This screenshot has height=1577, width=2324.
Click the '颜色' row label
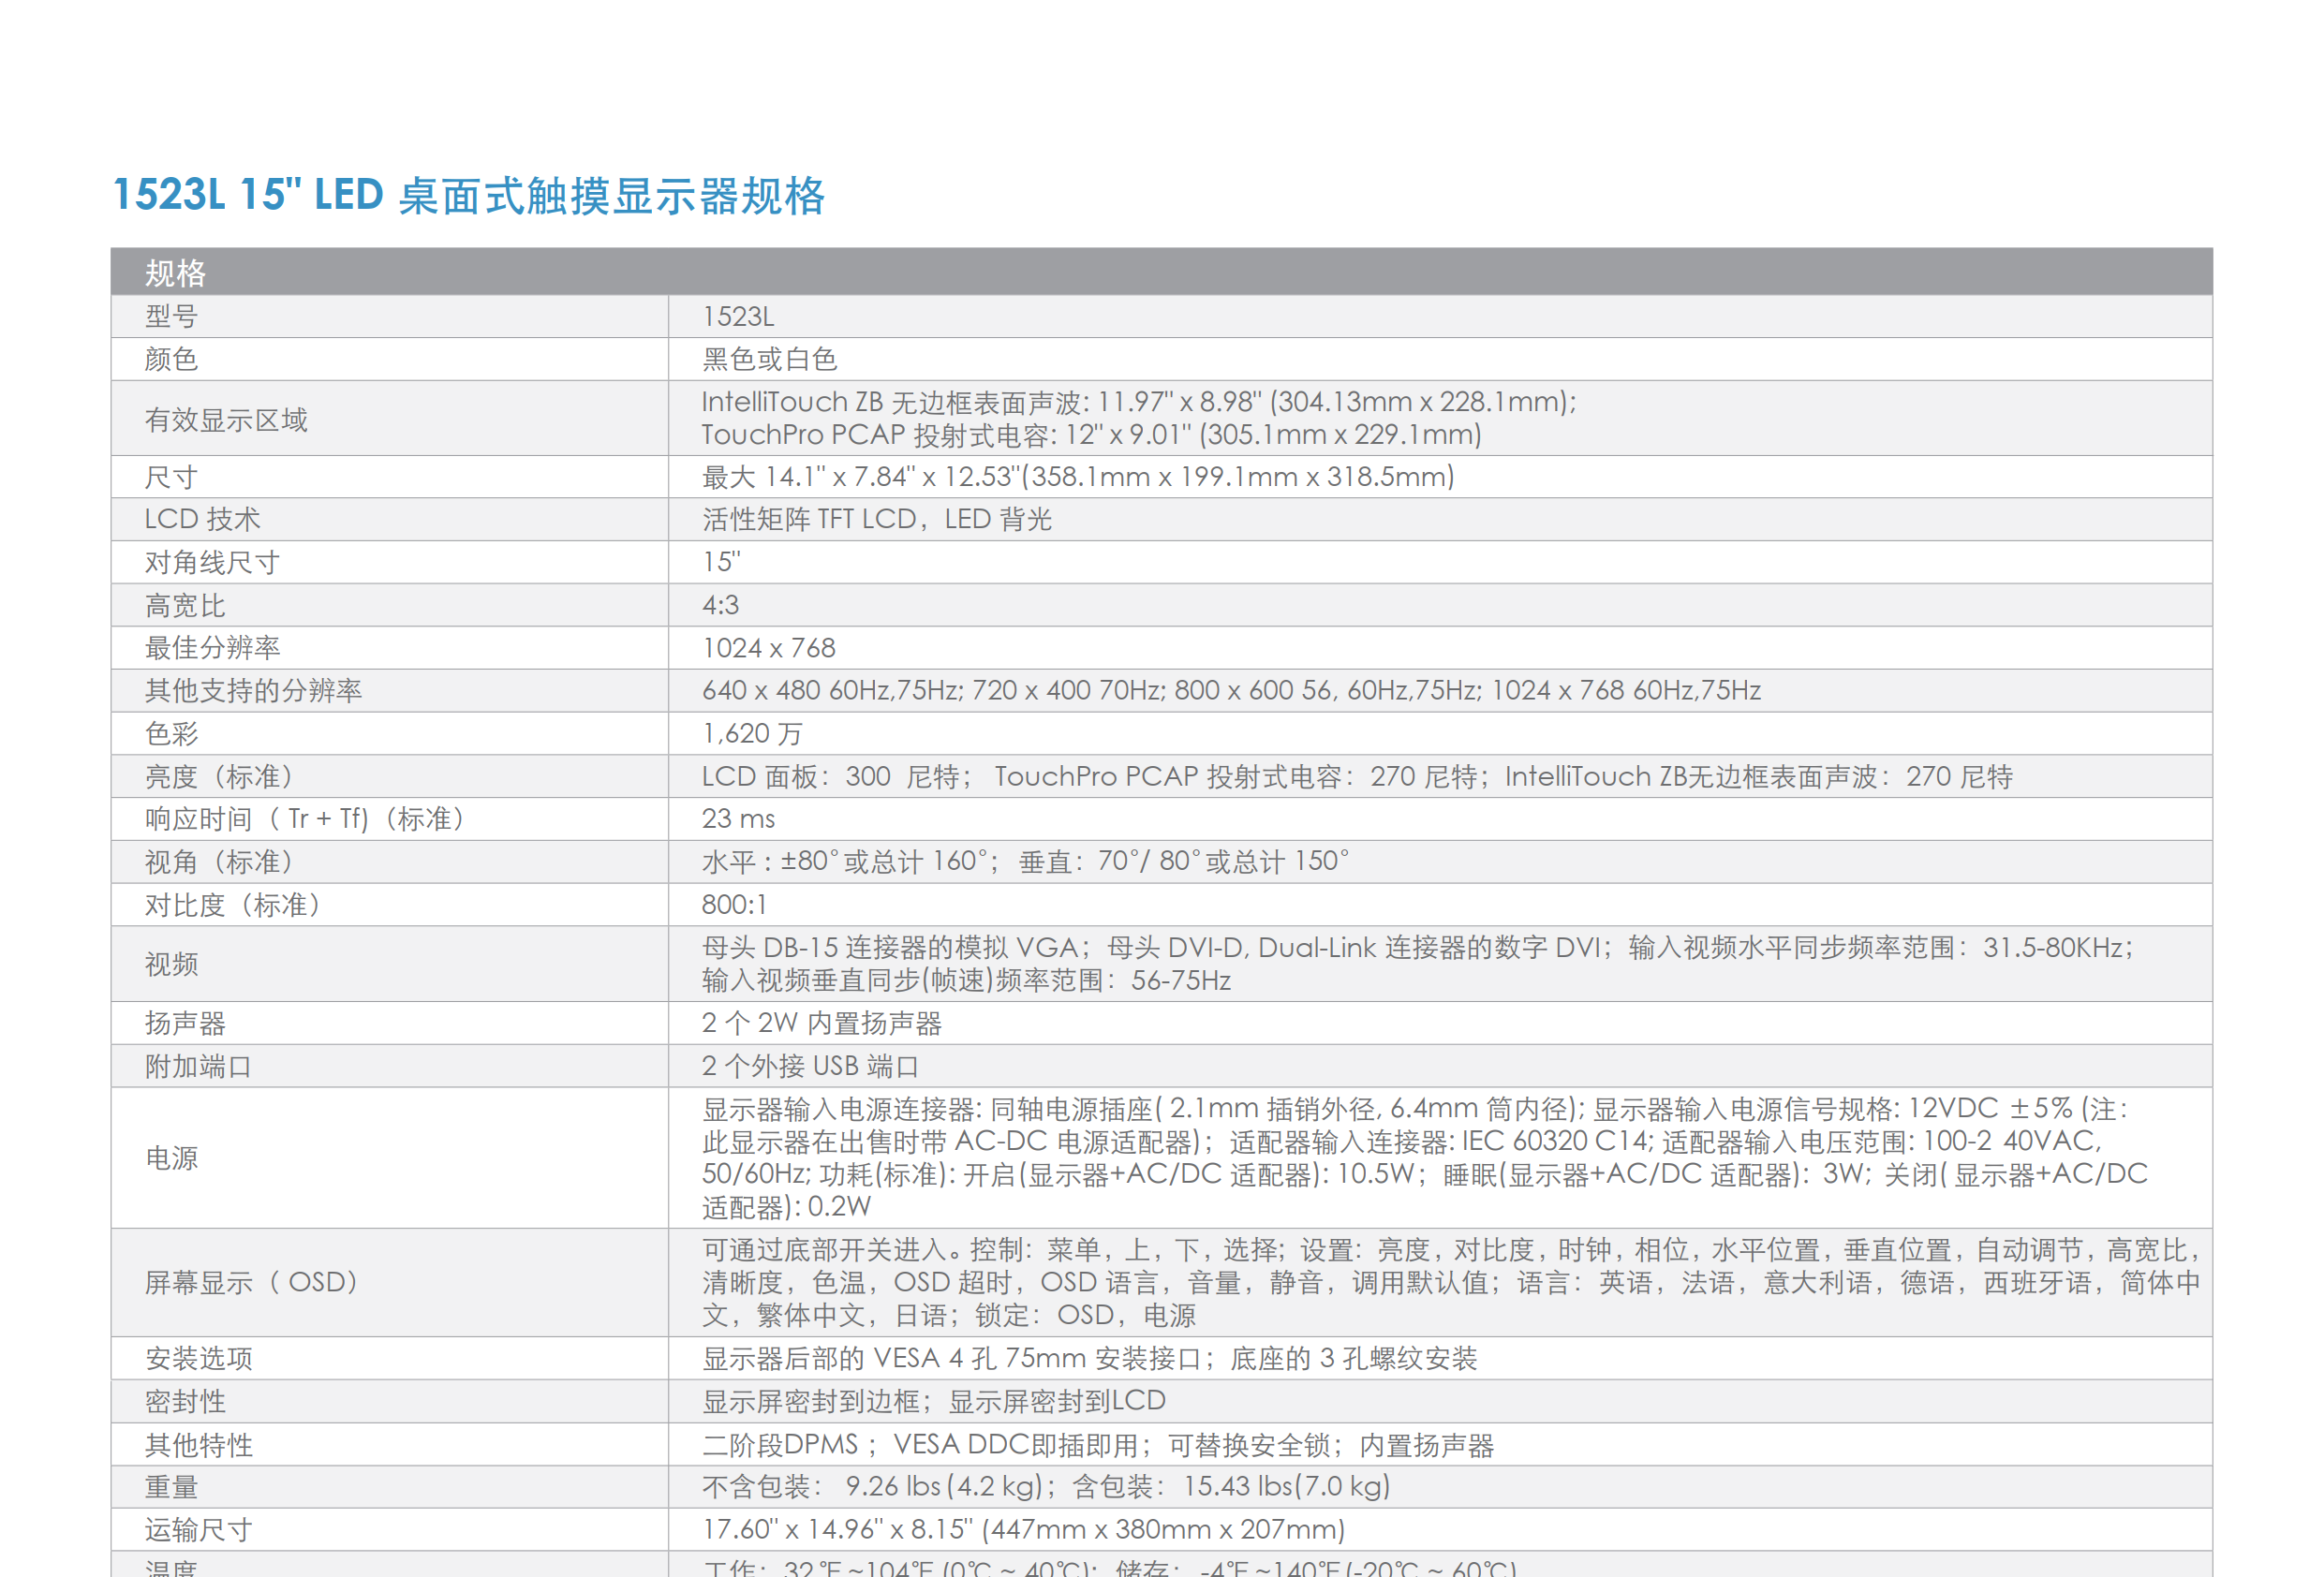click(x=171, y=359)
